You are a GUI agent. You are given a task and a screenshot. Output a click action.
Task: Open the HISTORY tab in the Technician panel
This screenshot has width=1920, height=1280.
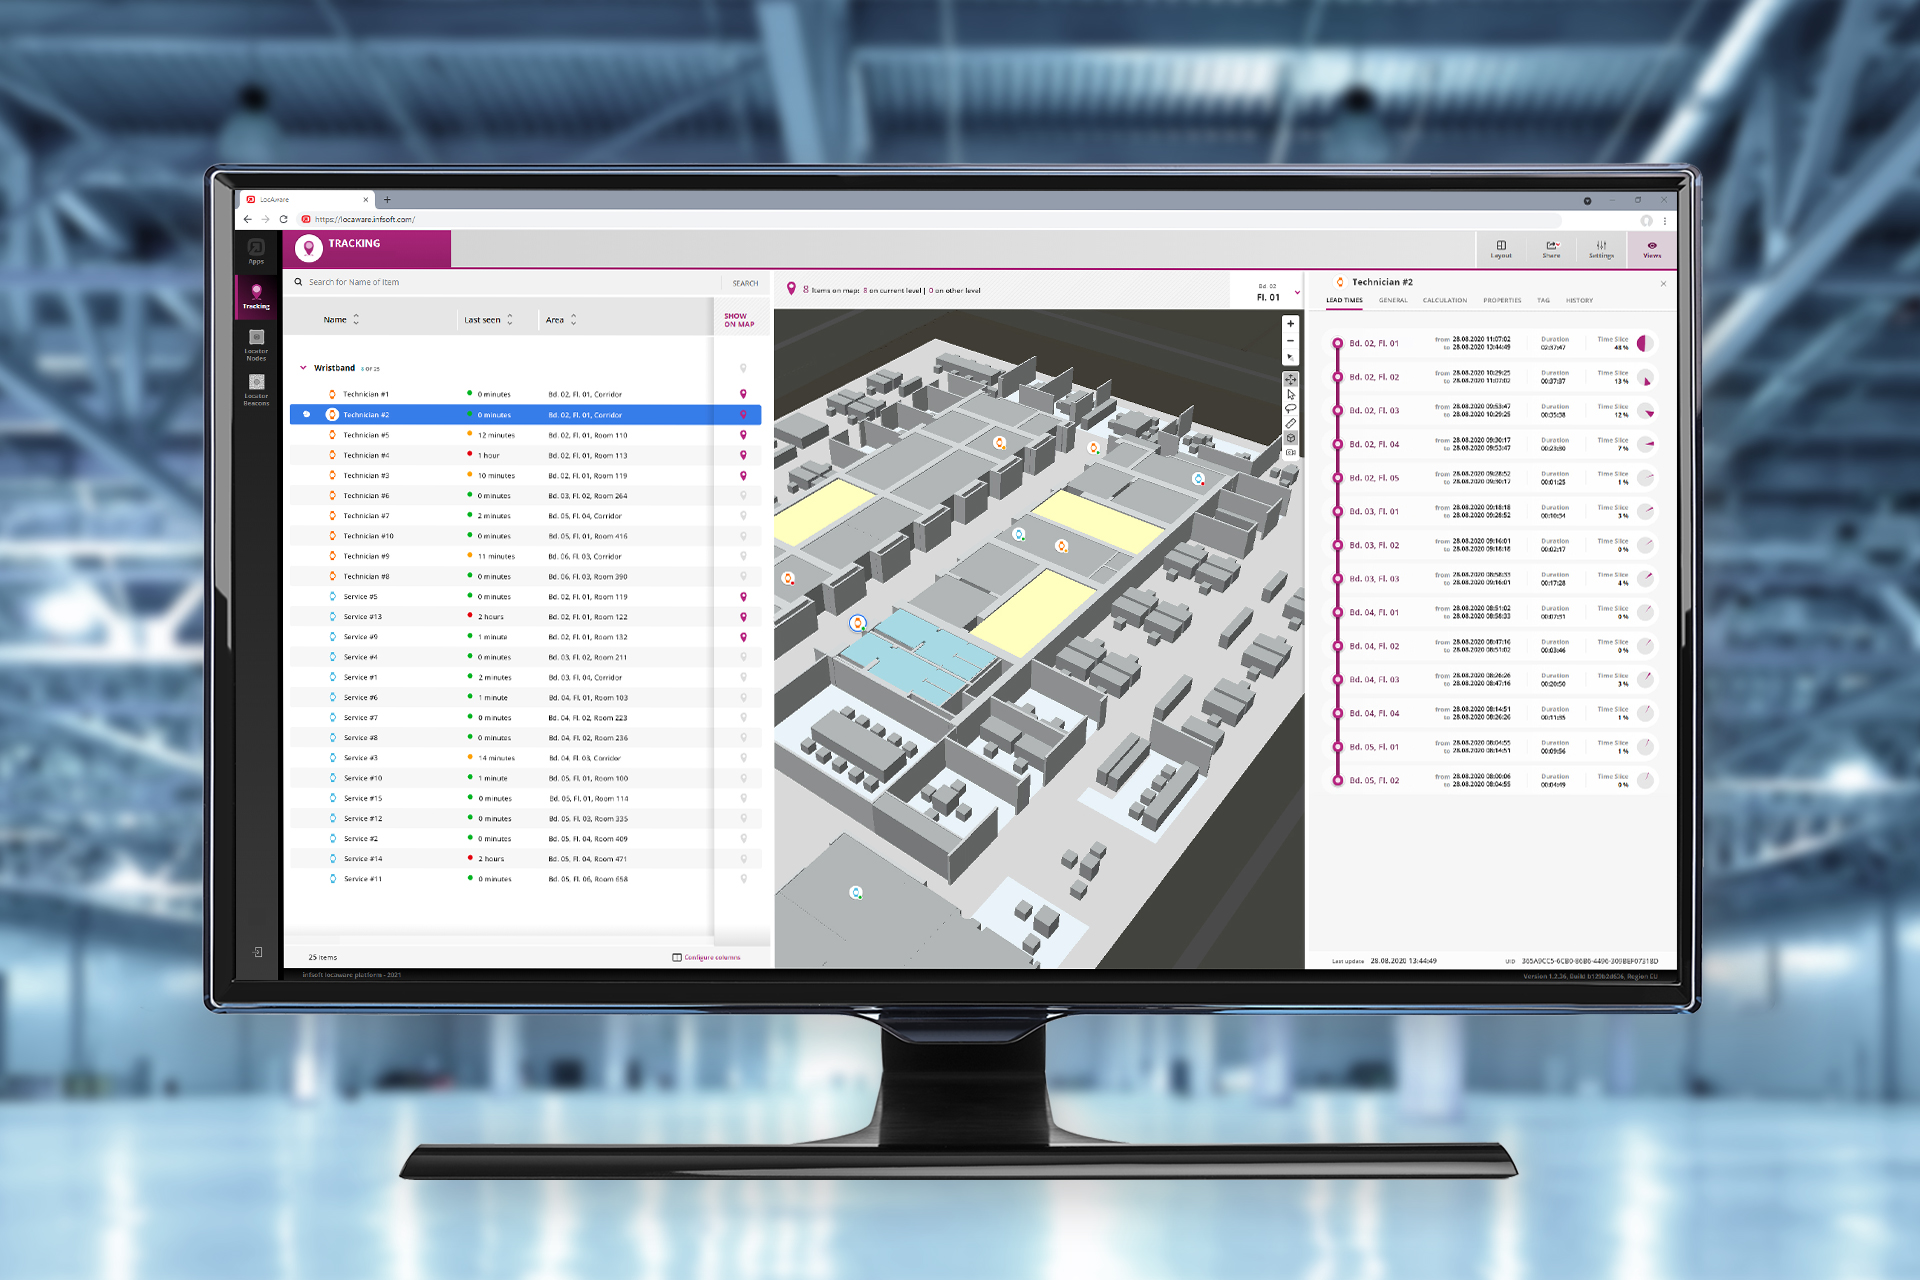(x=1579, y=300)
